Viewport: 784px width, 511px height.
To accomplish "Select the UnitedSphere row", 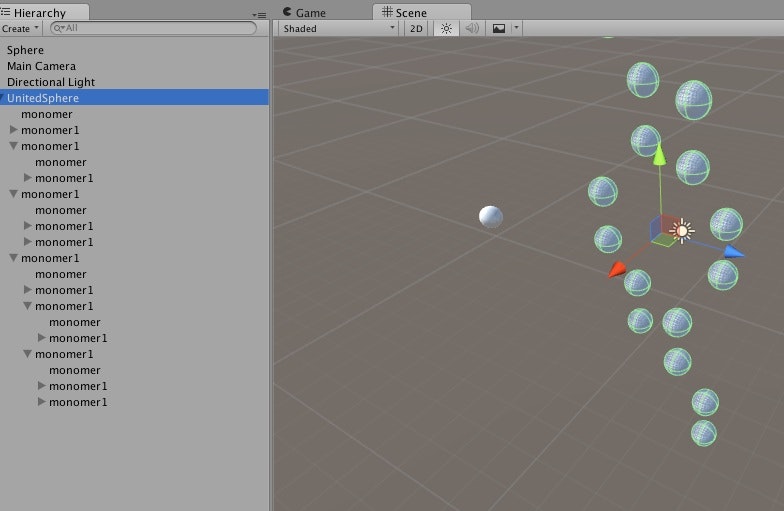I will click(134, 98).
